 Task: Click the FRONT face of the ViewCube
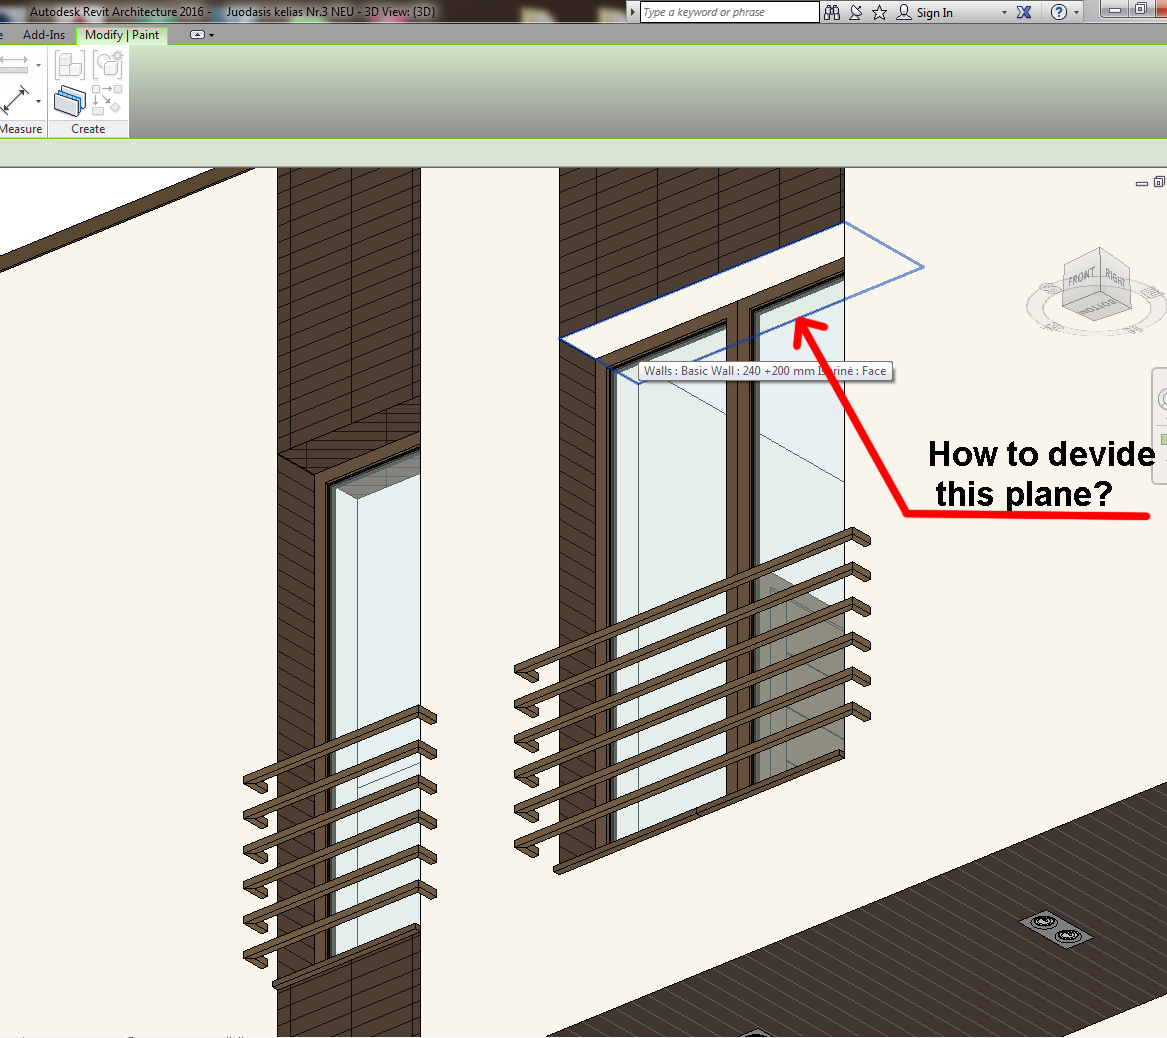point(1081,277)
